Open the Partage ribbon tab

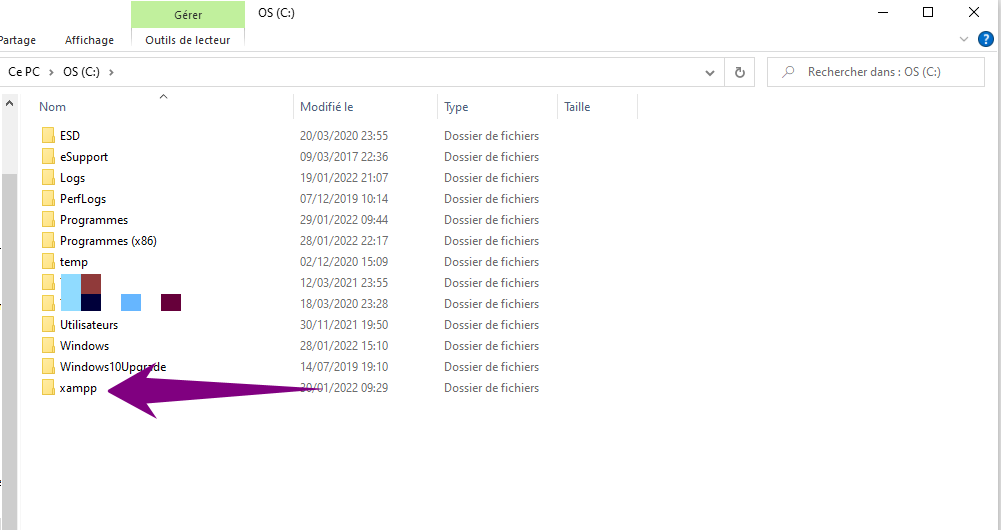click(17, 40)
